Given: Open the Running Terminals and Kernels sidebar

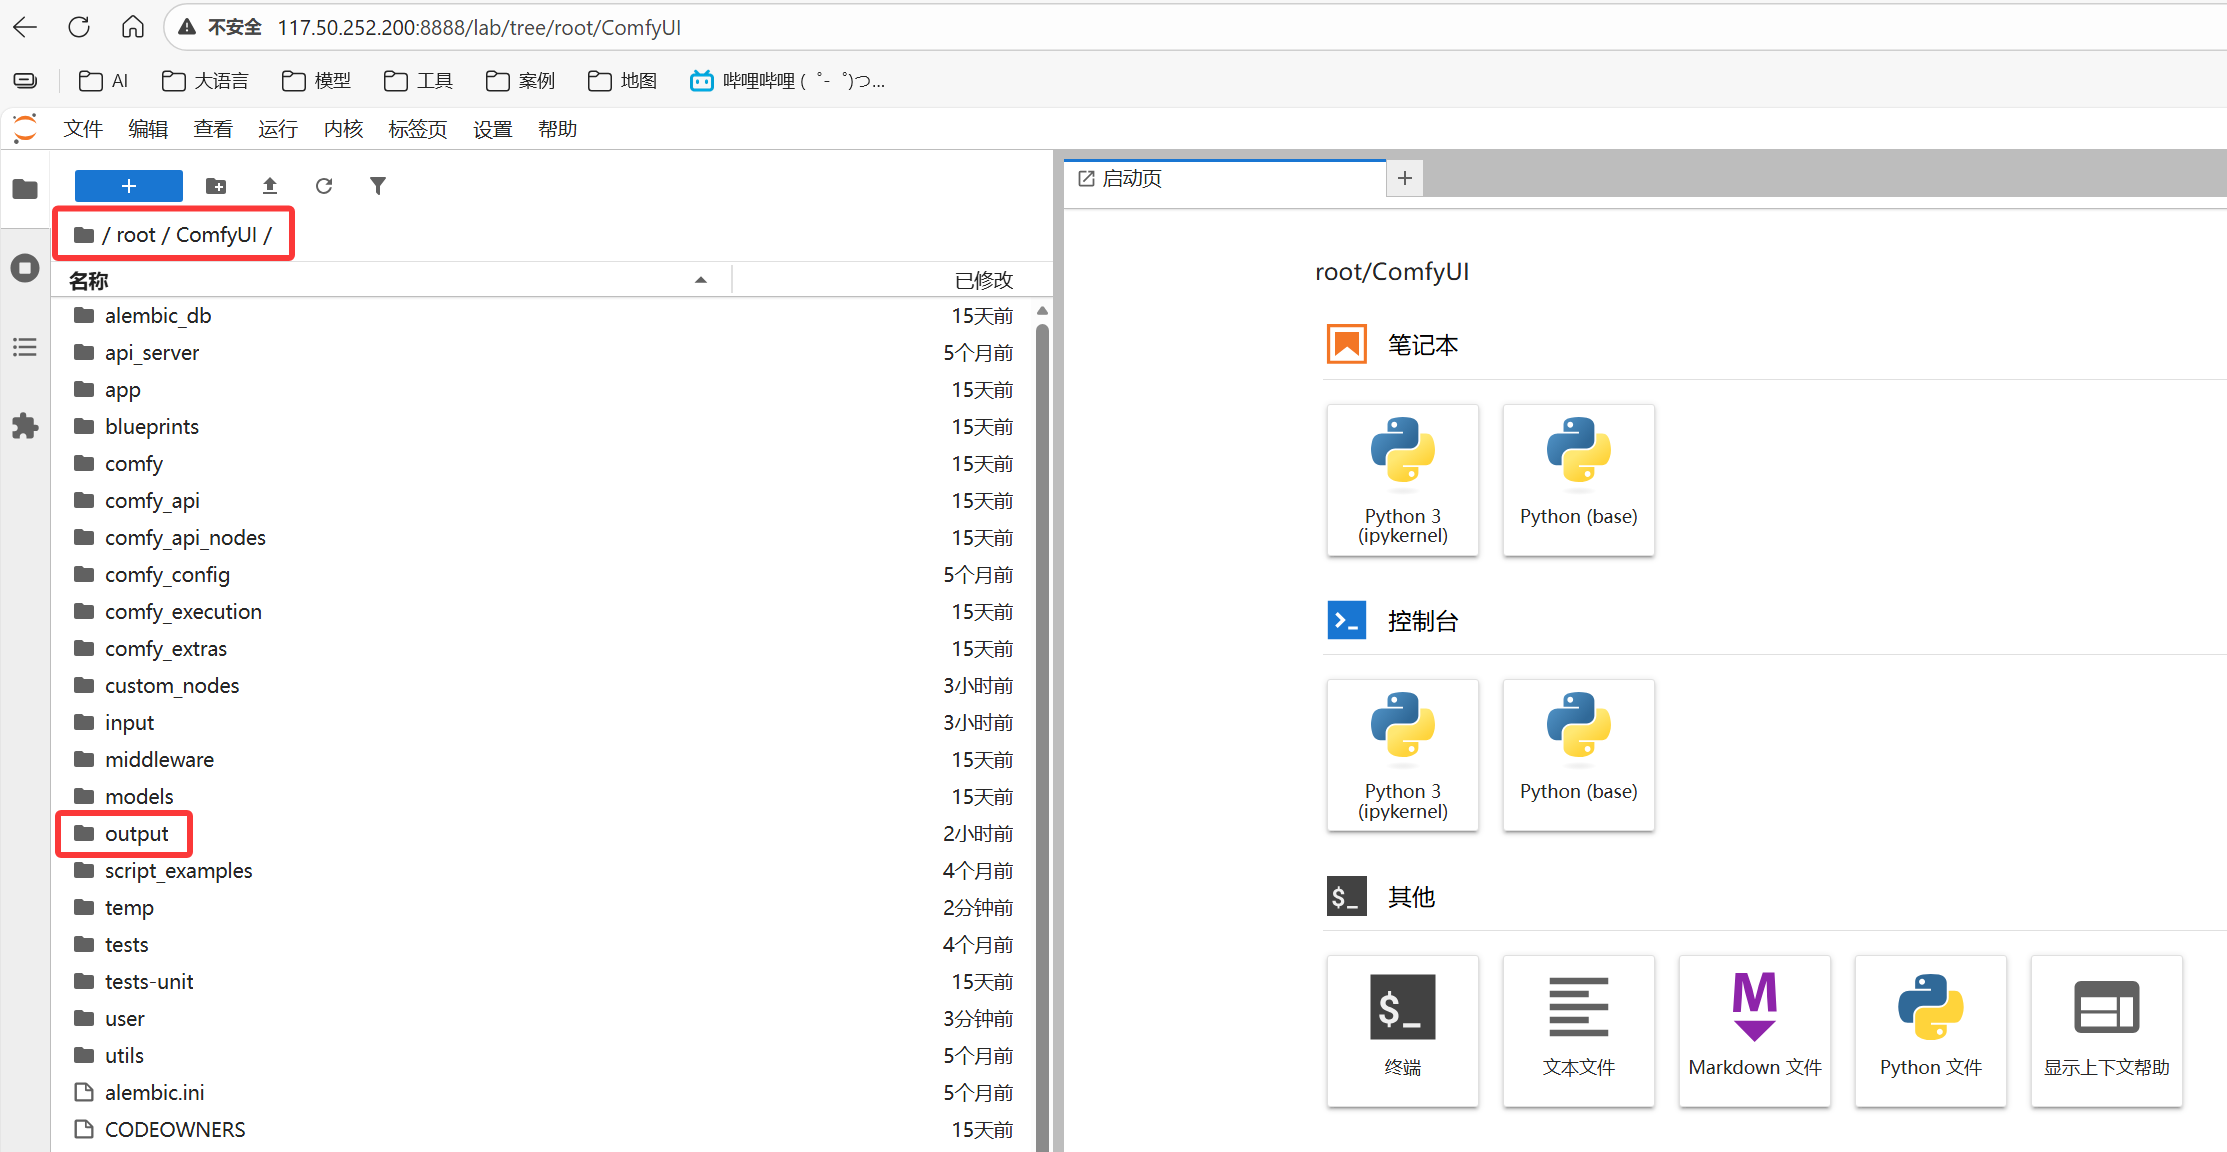Looking at the screenshot, I should point(25,268).
